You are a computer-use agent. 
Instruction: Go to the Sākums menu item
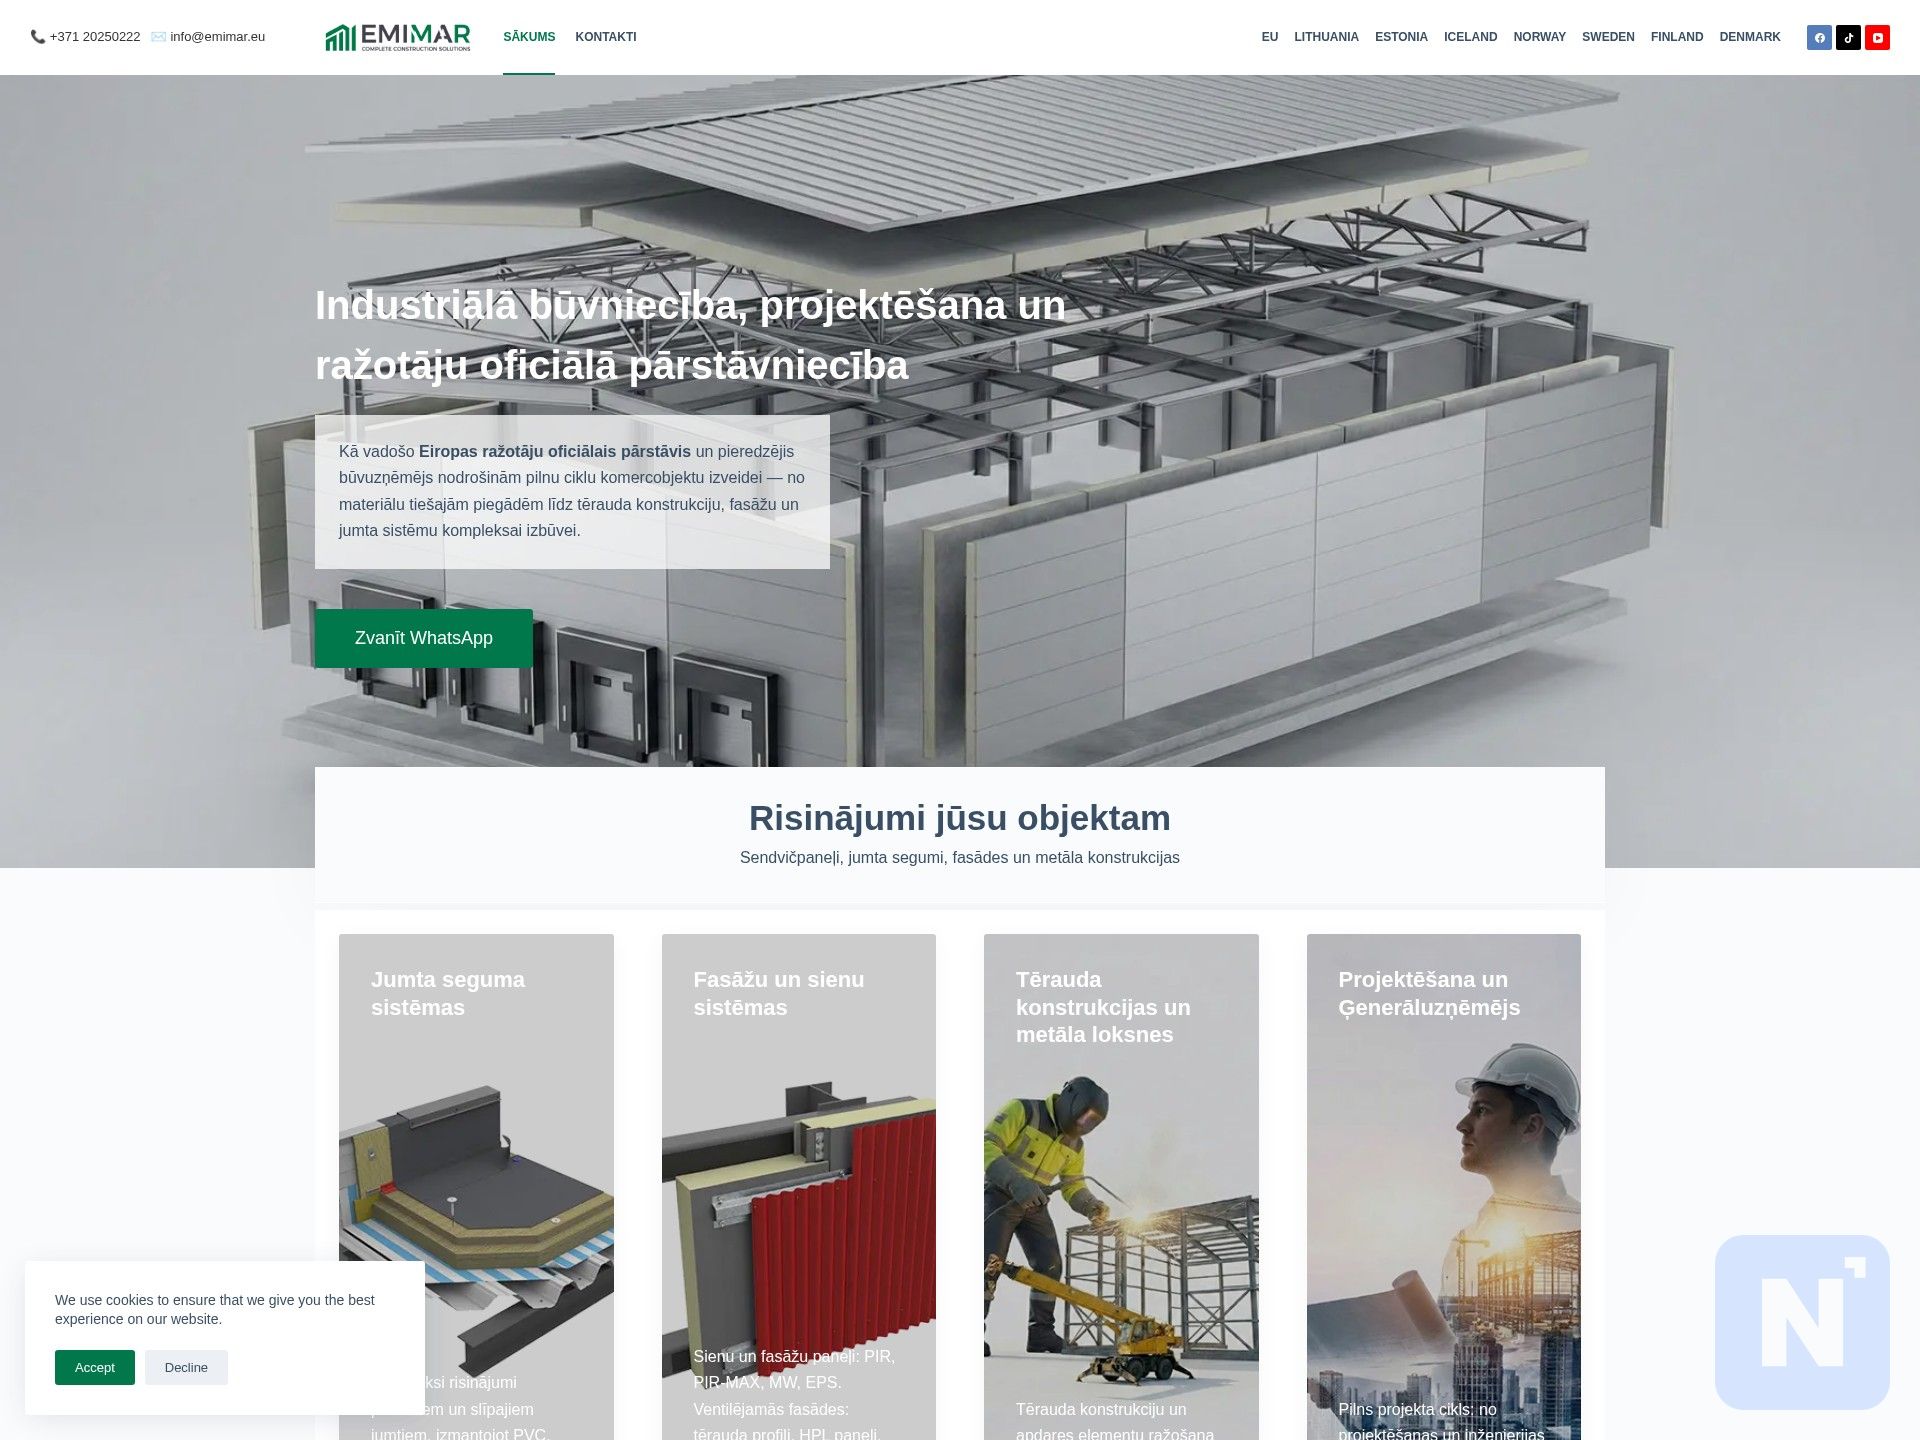point(529,37)
